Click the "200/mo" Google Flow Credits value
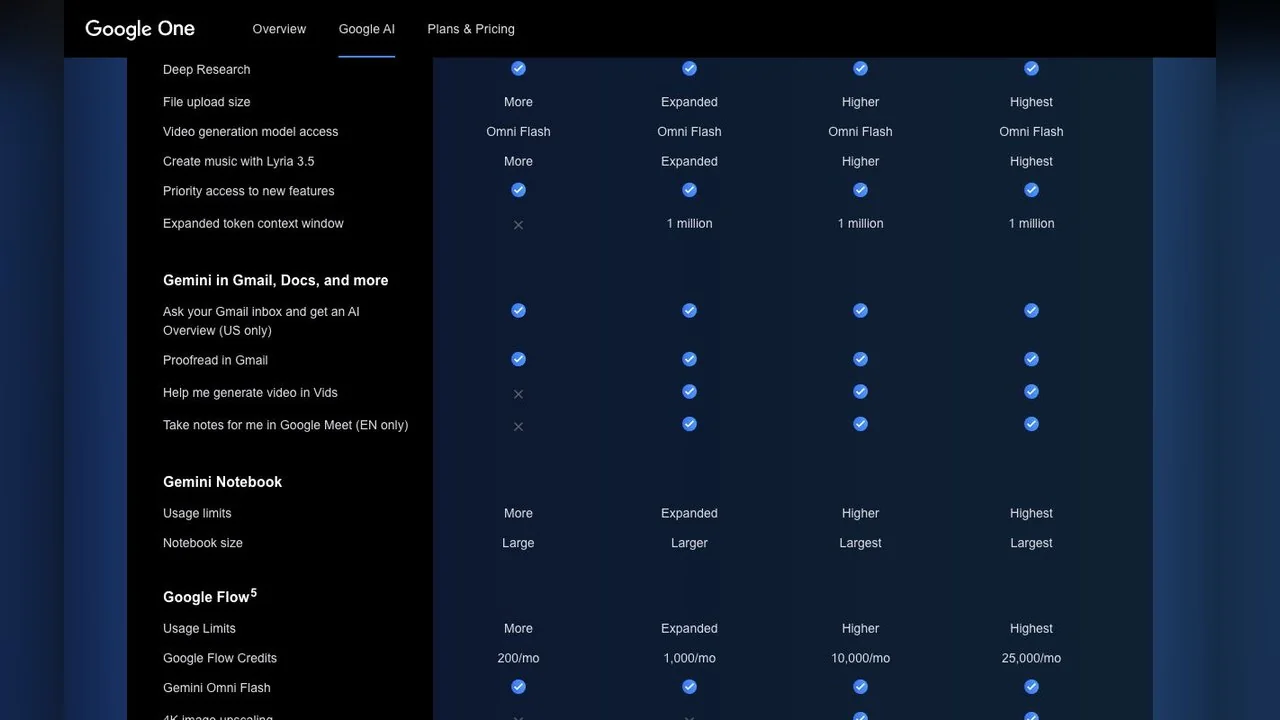Viewport: 1280px width, 720px height. point(518,658)
